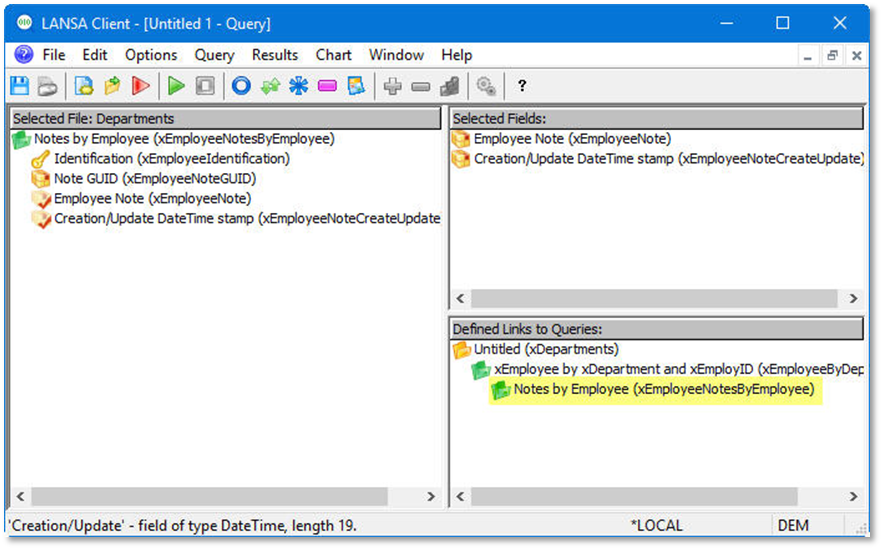882x549 pixels.
Task: Open the Query menu
Action: tap(214, 55)
